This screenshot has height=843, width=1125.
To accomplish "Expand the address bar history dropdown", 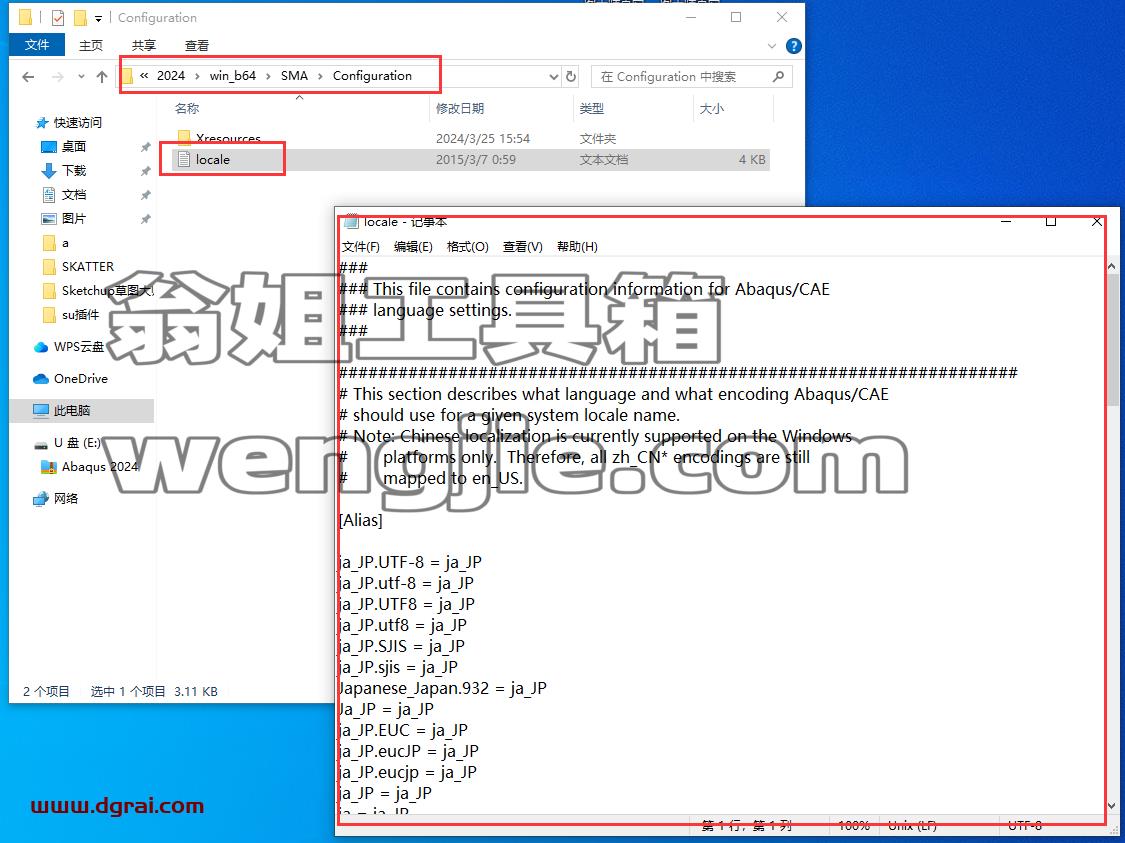I will (553, 77).
